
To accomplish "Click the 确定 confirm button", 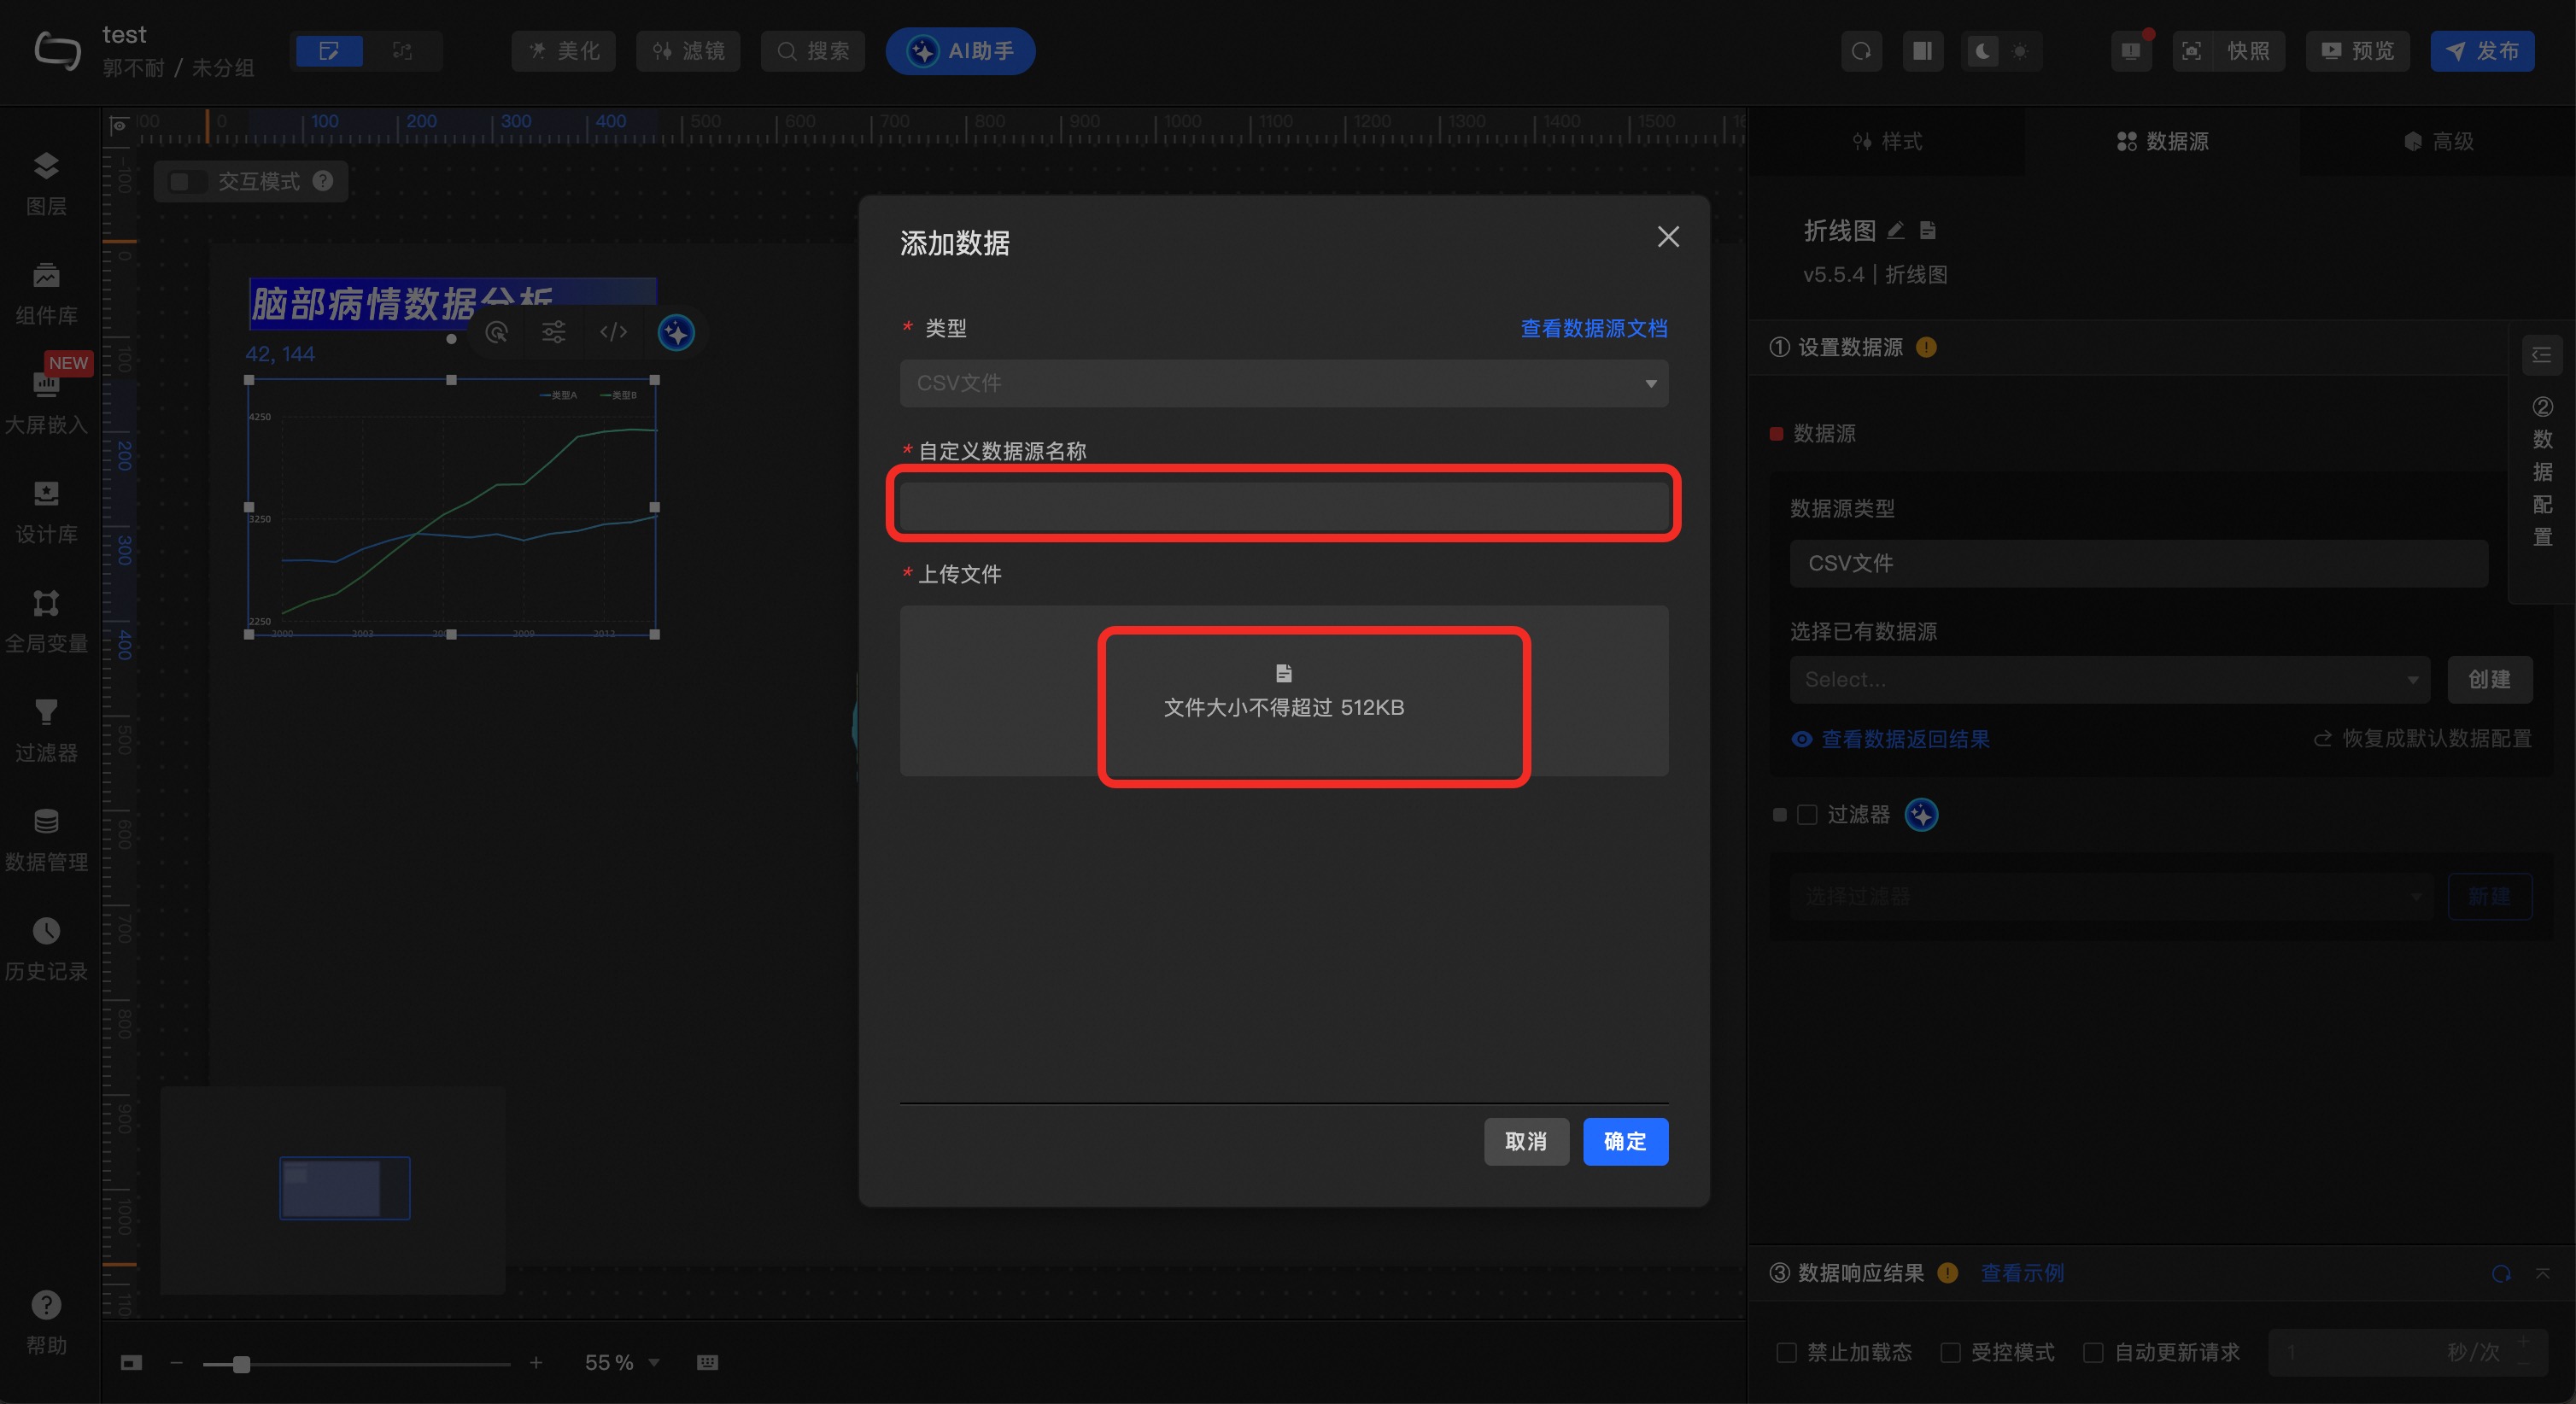I will pos(1625,1141).
